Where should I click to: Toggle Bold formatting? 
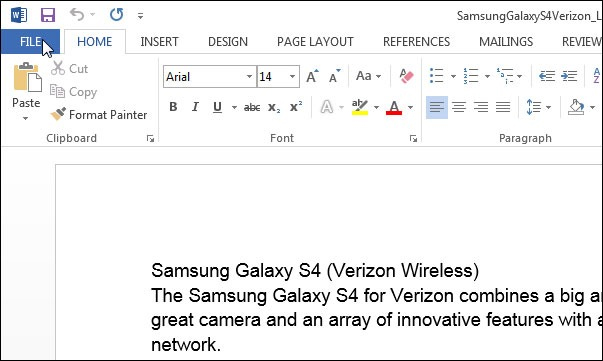[x=173, y=107]
